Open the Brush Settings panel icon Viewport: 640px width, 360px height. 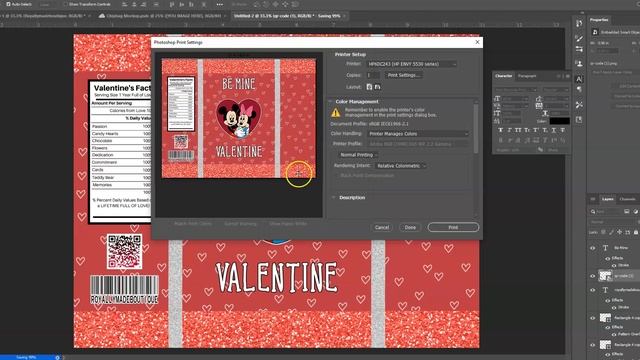click(579, 49)
